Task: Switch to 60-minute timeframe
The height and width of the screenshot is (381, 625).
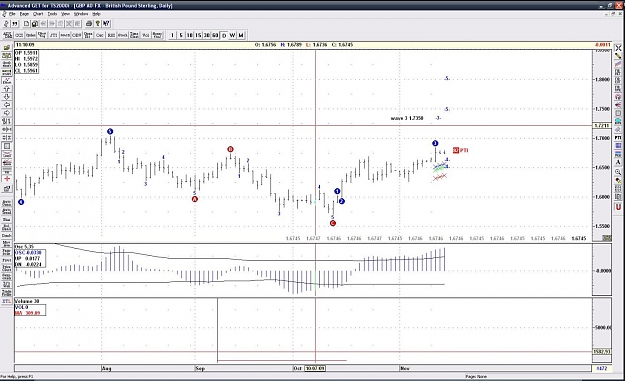Action: pos(215,35)
